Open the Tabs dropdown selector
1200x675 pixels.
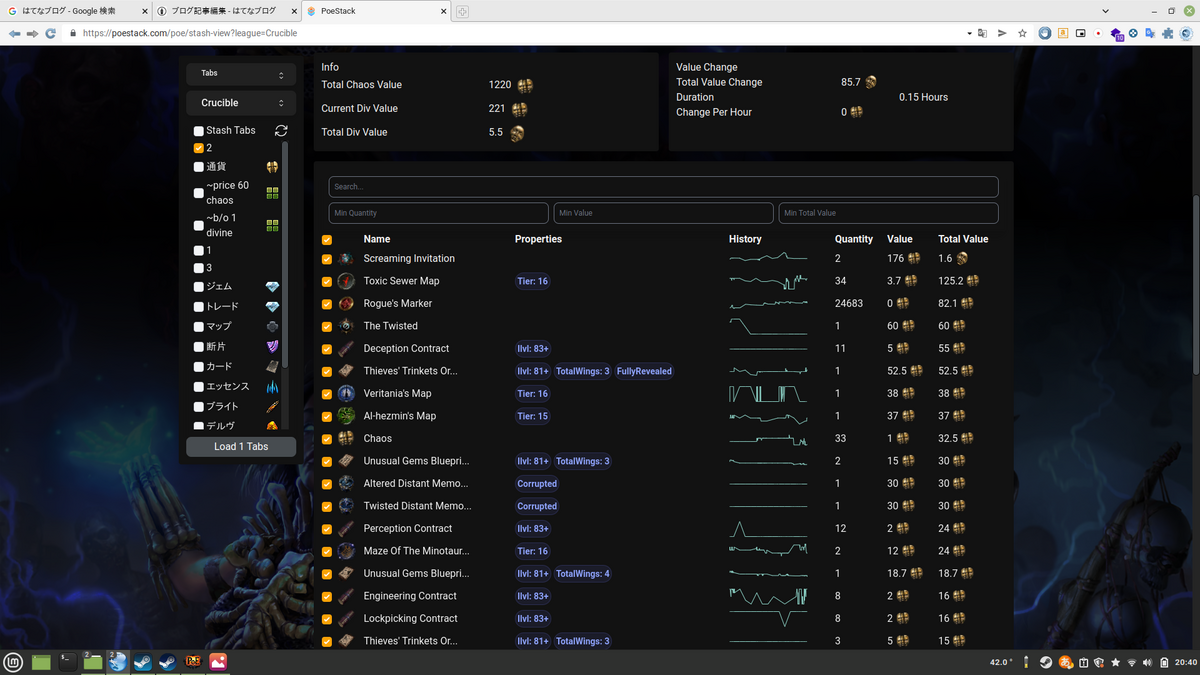coord(241,74)
